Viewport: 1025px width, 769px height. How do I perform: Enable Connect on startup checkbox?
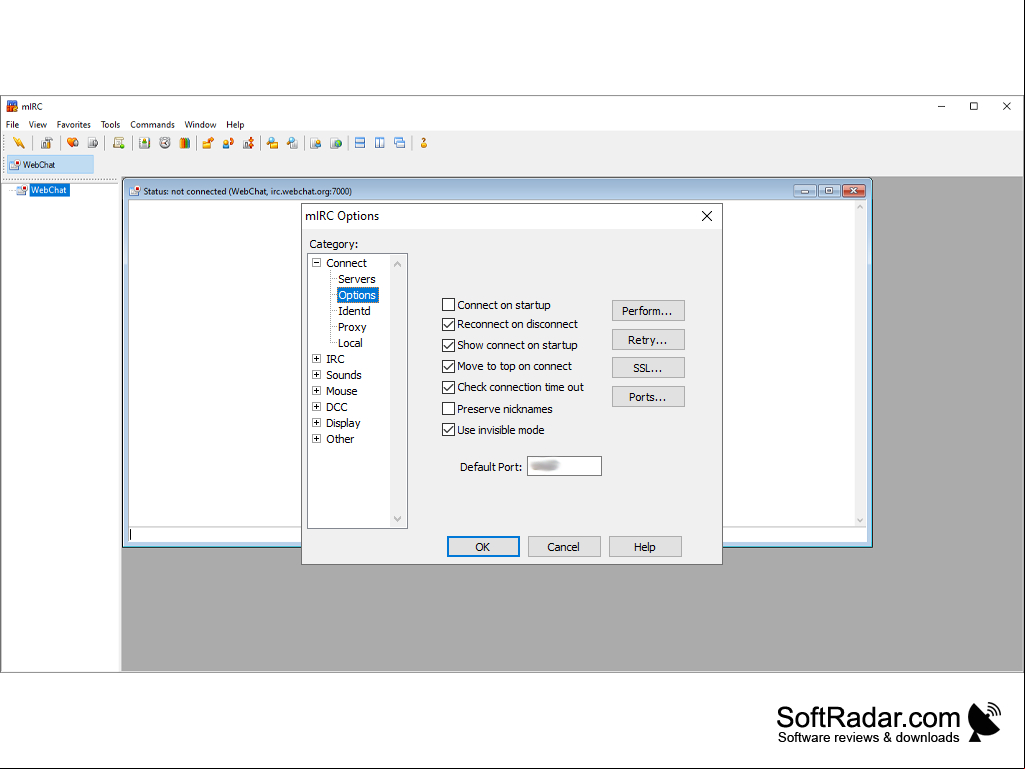click(448, 305)
